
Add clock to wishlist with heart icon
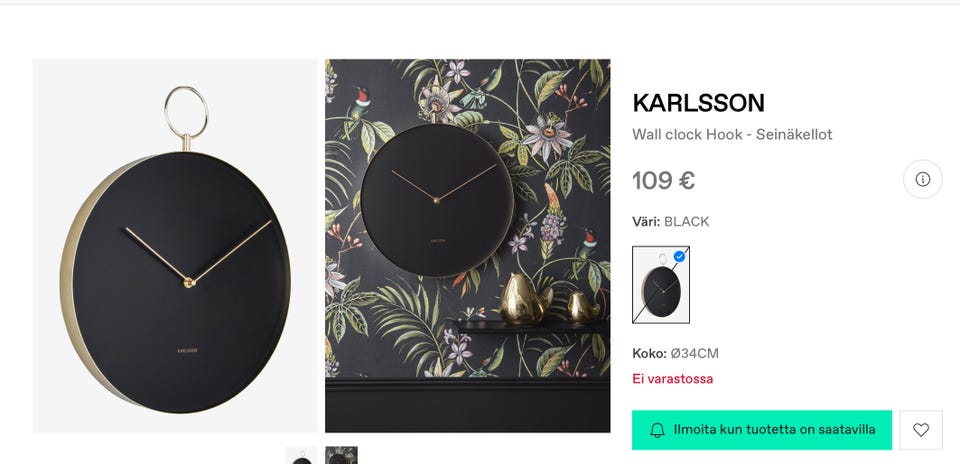[x=921, y=430]
